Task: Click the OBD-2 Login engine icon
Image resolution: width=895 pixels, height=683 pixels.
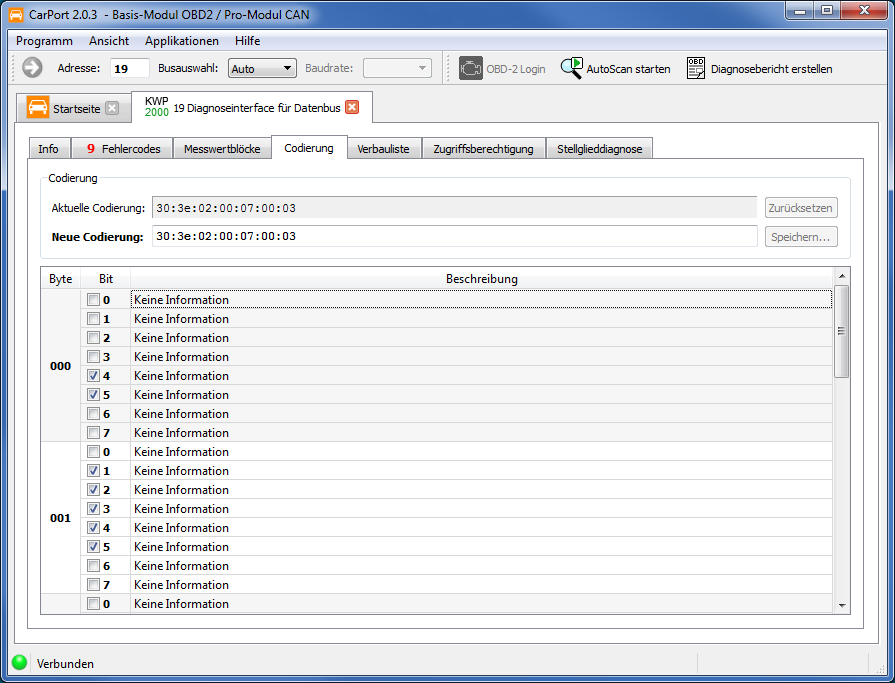Action: pos(470,68)
